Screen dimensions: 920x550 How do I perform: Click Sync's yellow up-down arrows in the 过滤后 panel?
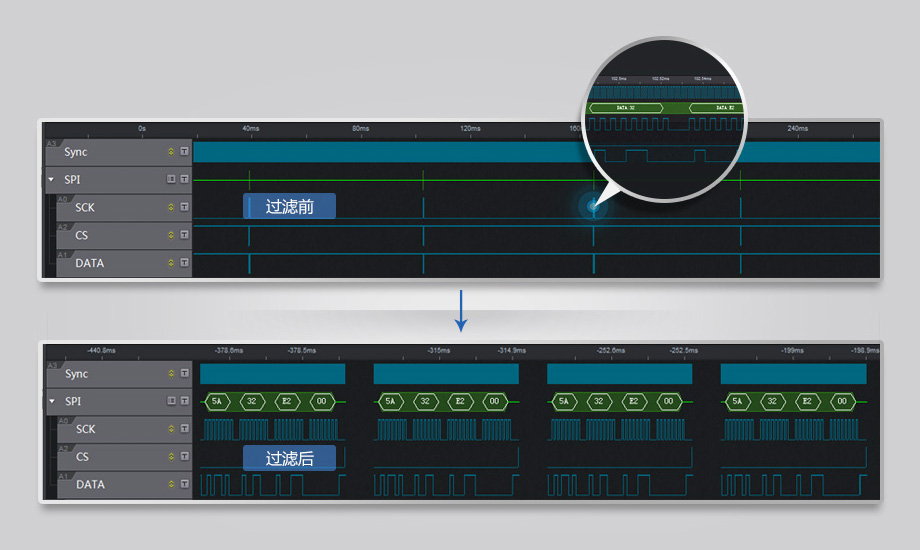pos(171,373)
